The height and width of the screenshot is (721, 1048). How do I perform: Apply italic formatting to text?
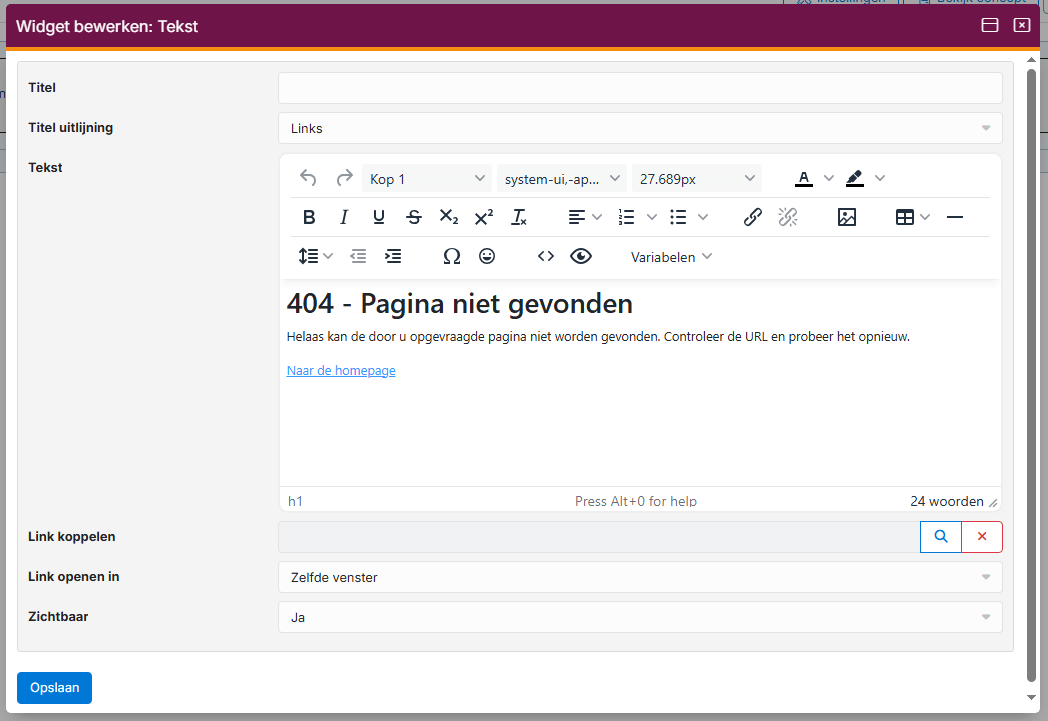(x=344, y=217)
